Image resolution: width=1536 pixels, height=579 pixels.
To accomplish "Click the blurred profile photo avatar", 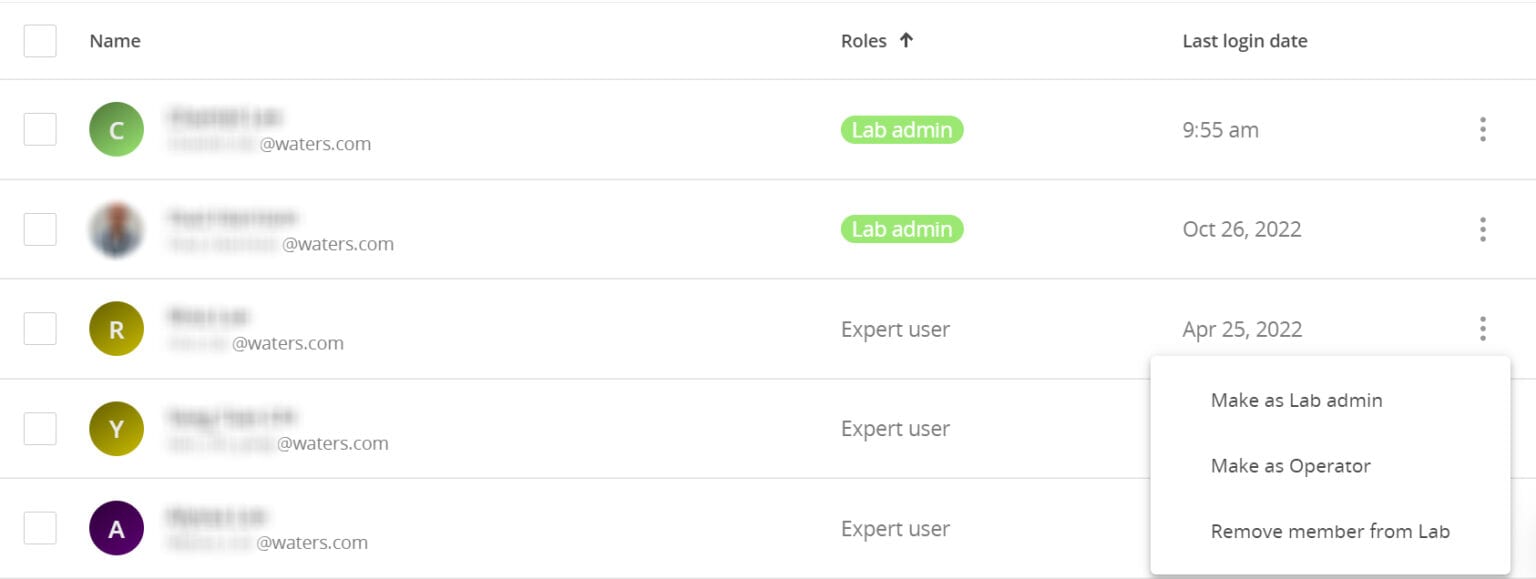I will tap(116, 230).
